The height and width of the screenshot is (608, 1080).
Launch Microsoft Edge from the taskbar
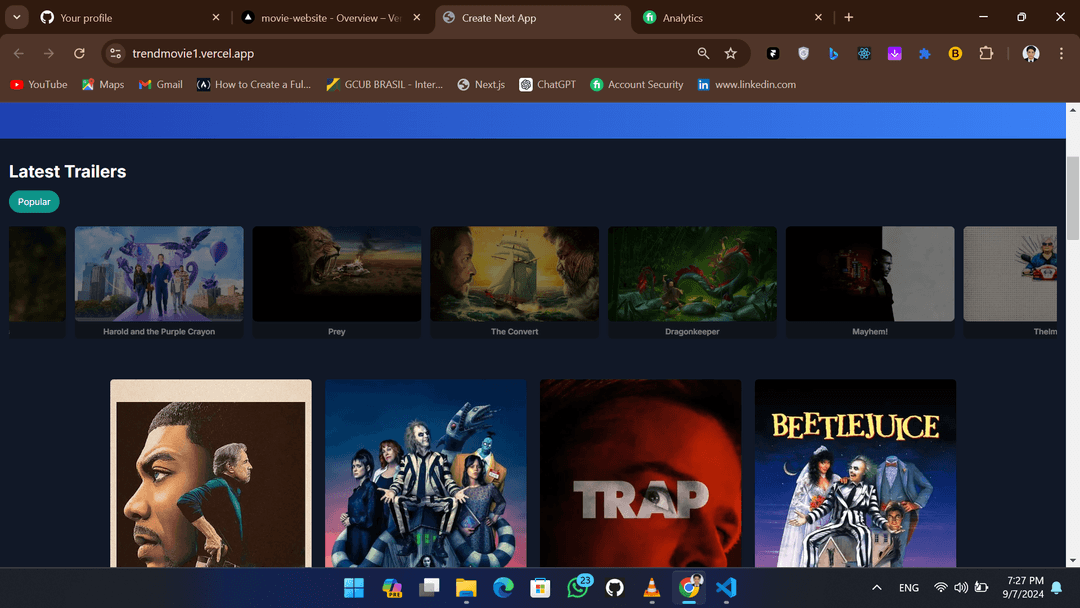503,587
